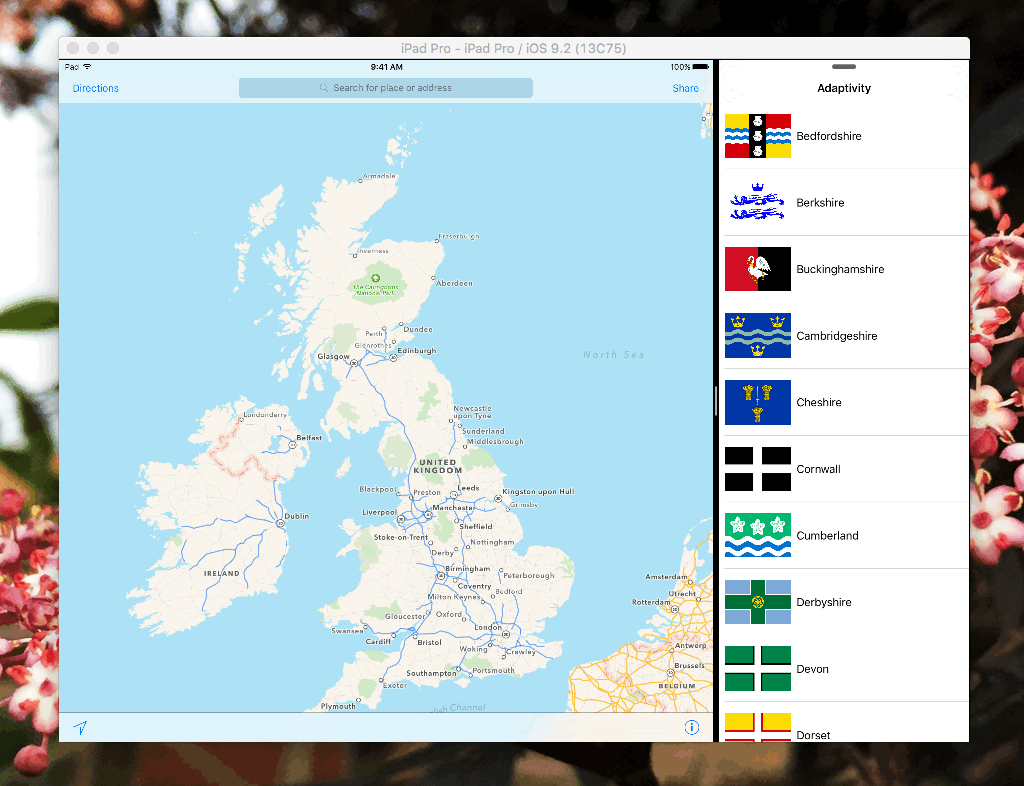Click the Amsterdam label on map
Screen dimensions: 1024x786
666,576
